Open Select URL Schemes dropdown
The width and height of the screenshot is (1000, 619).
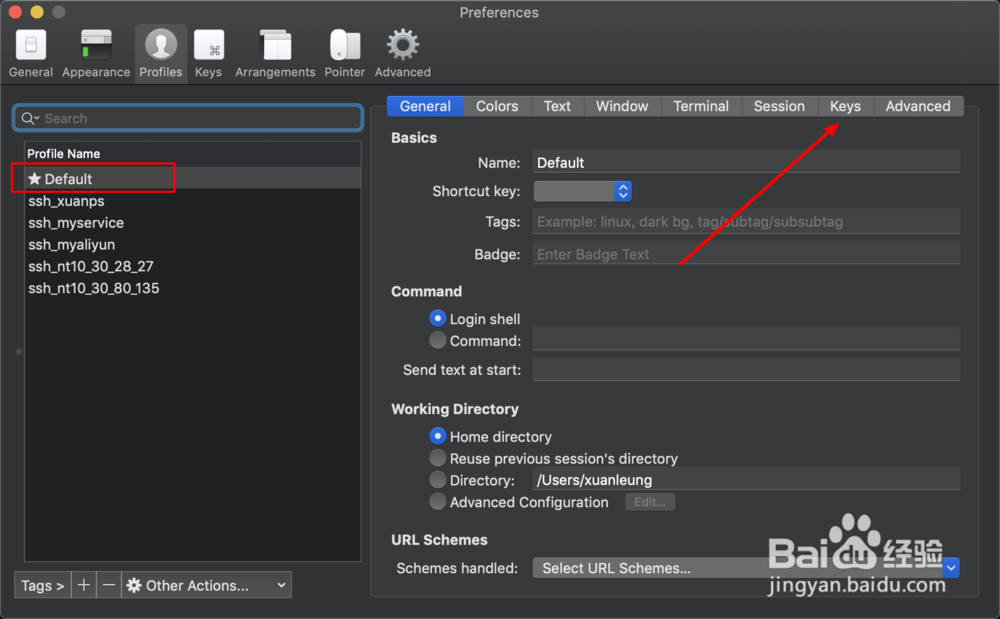[745, 568]
